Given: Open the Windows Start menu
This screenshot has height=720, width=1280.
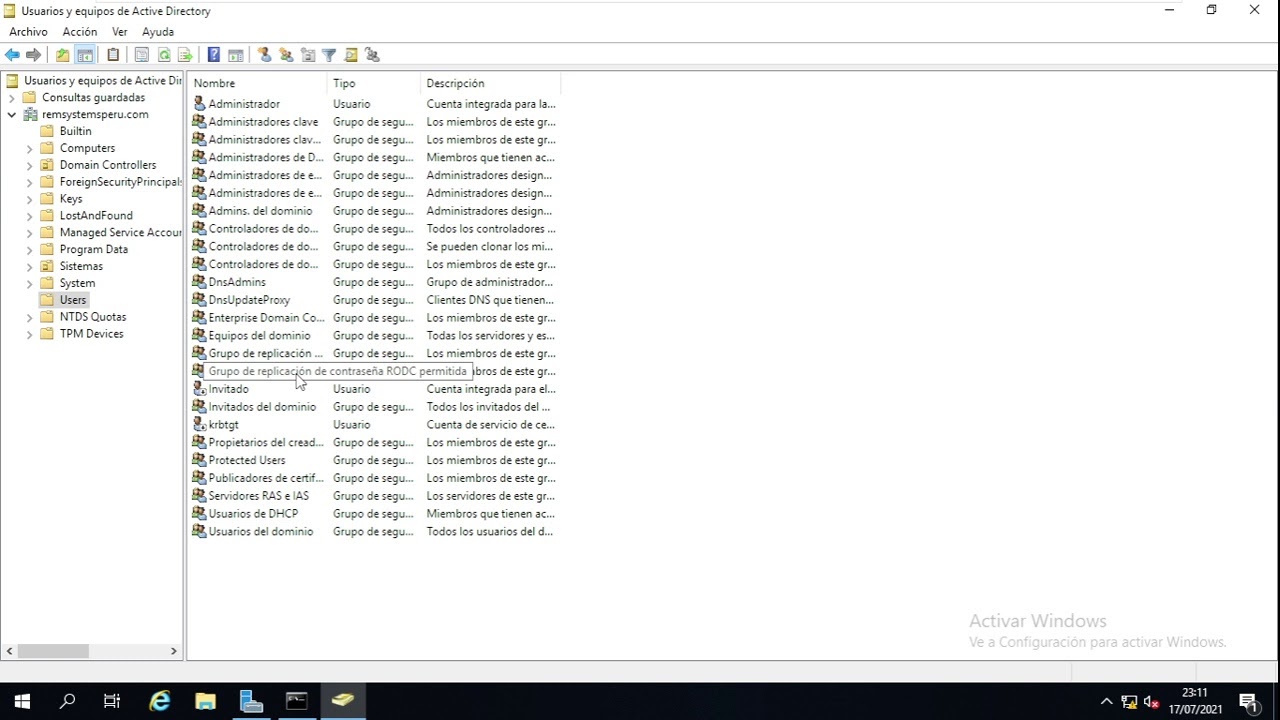Looking at the screenshot, I should click(22, 701).
